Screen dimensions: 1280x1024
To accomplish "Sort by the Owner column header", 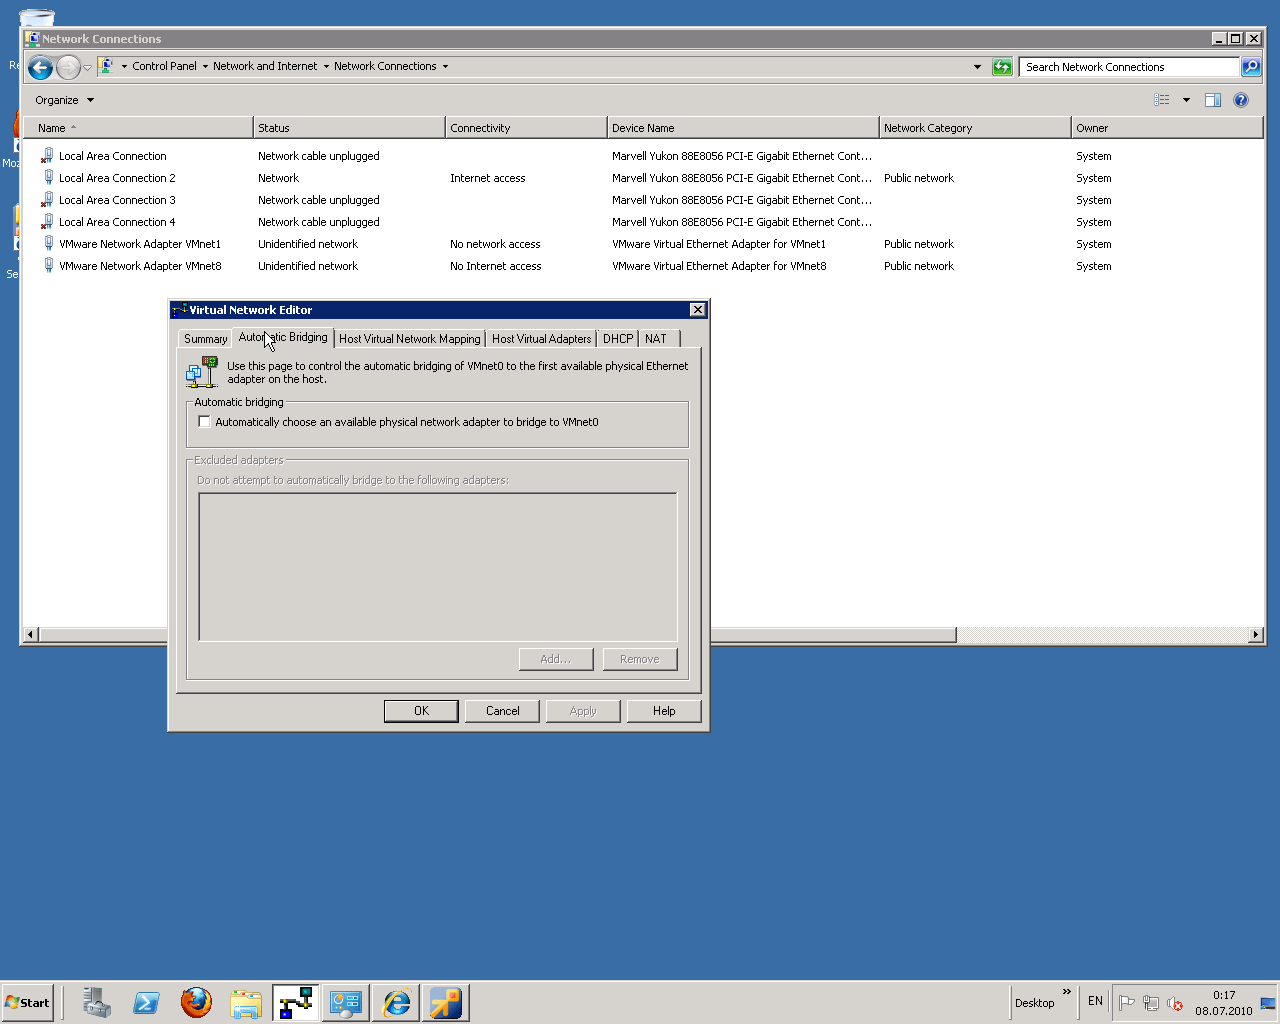I will pos(1167,128).
